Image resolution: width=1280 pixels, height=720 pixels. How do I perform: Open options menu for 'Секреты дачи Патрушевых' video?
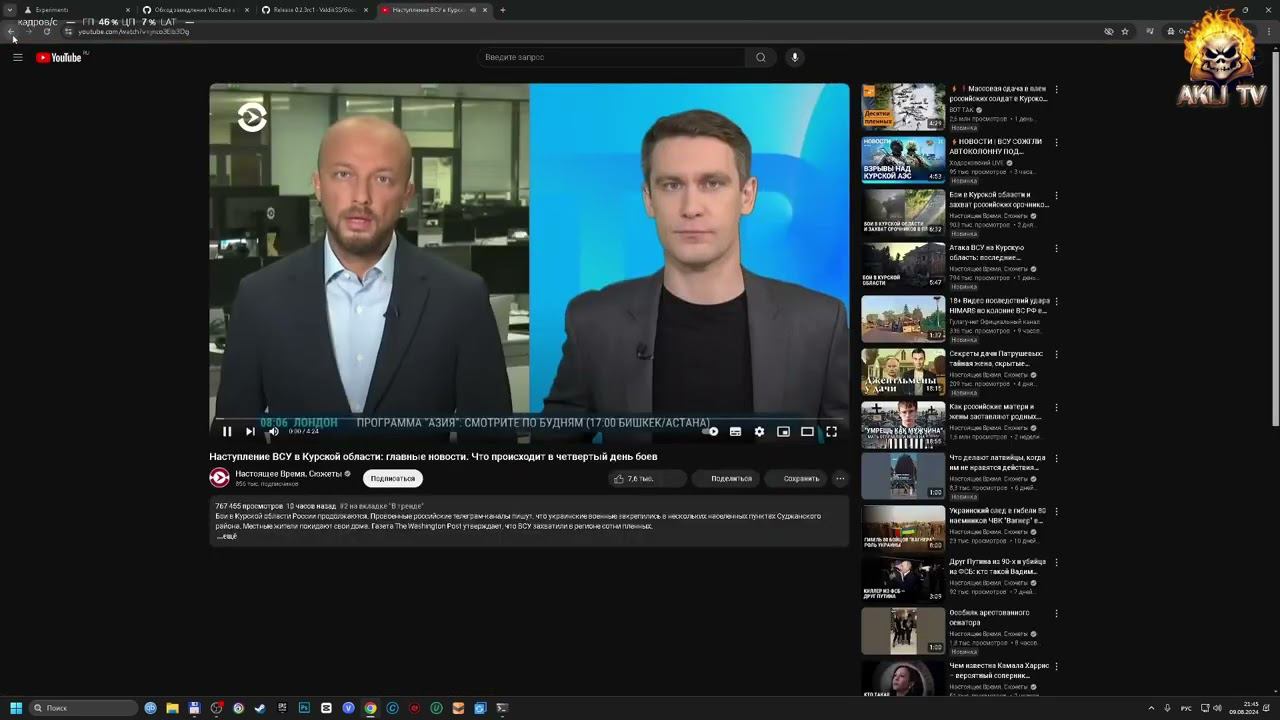[1056, 354]
